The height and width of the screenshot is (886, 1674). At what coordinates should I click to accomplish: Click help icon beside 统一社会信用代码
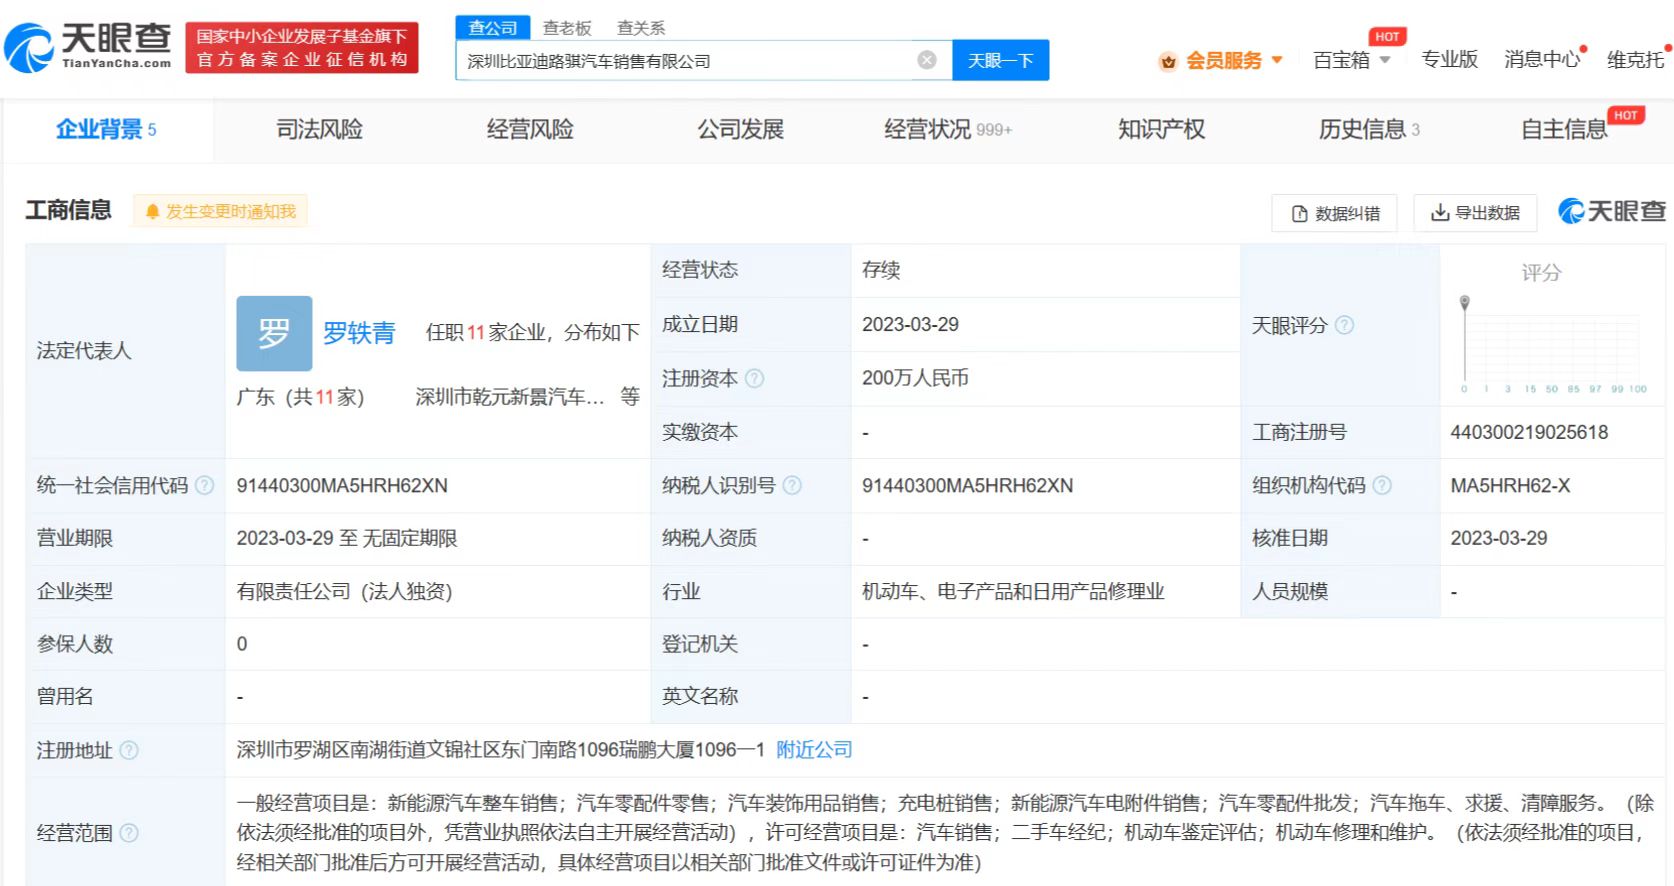pos(205,485)
